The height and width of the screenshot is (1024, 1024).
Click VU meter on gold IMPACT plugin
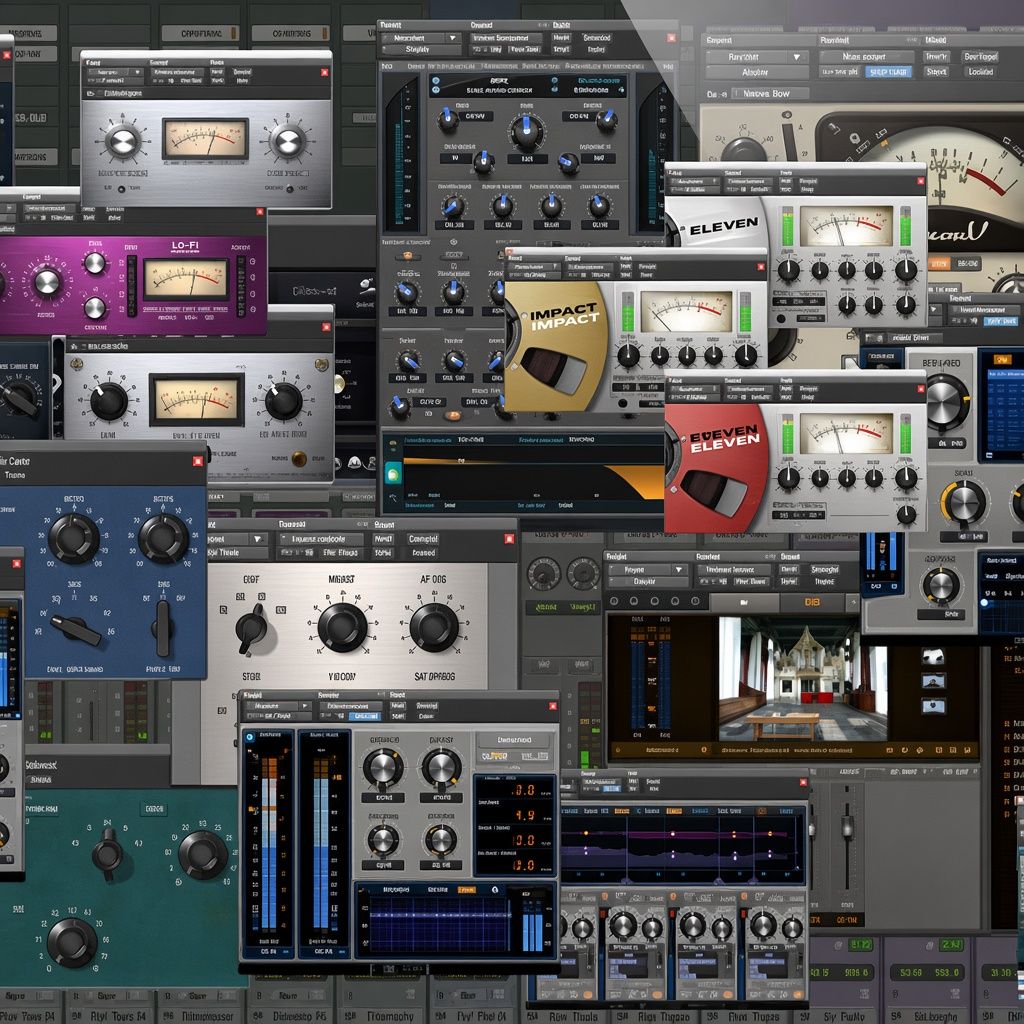click(685, 312)
